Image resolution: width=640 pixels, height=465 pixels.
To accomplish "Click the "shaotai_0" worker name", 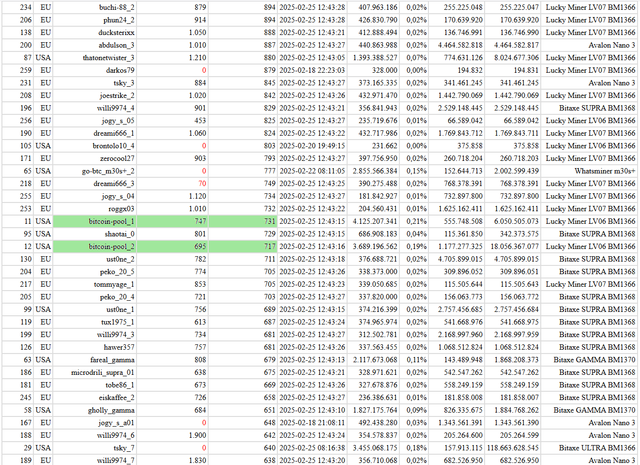I will (x=120, y=234).
